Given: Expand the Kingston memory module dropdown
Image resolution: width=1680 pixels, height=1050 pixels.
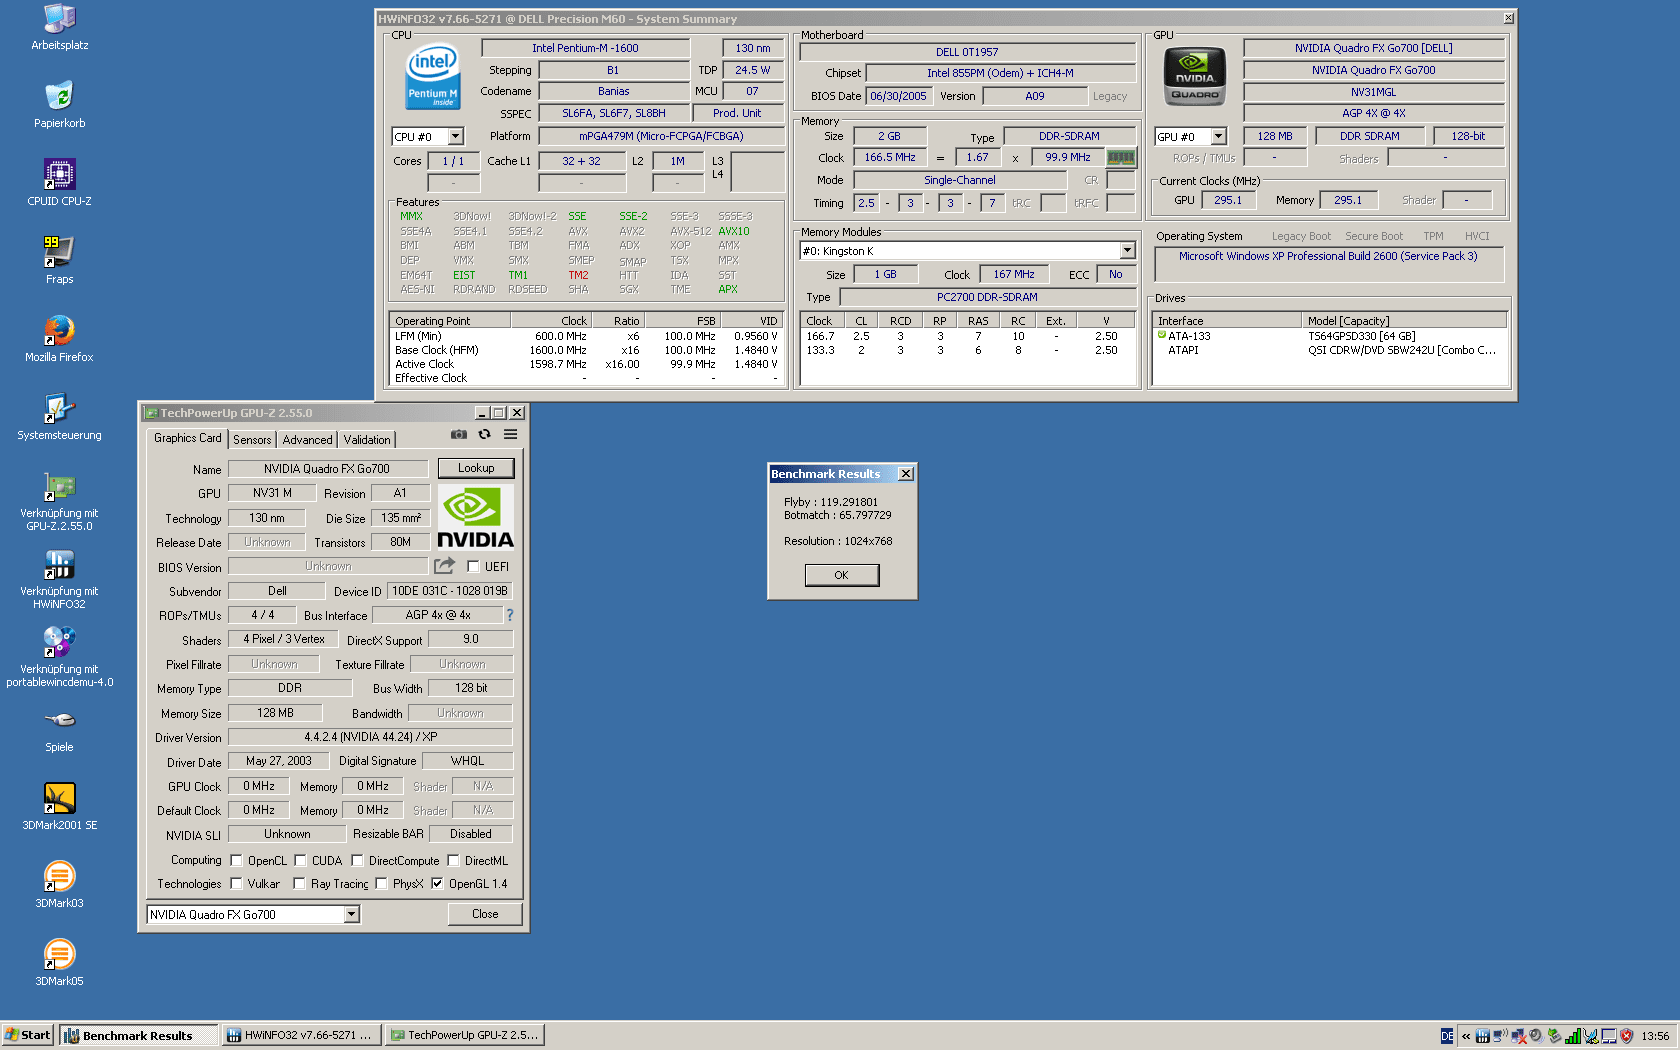Looking at the screenshot, I should 1127,251.
